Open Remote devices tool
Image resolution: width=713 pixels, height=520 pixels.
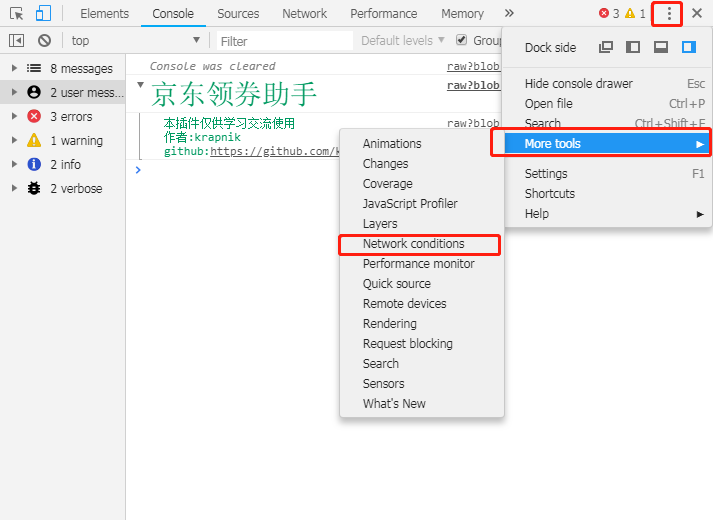click(422, 304)
